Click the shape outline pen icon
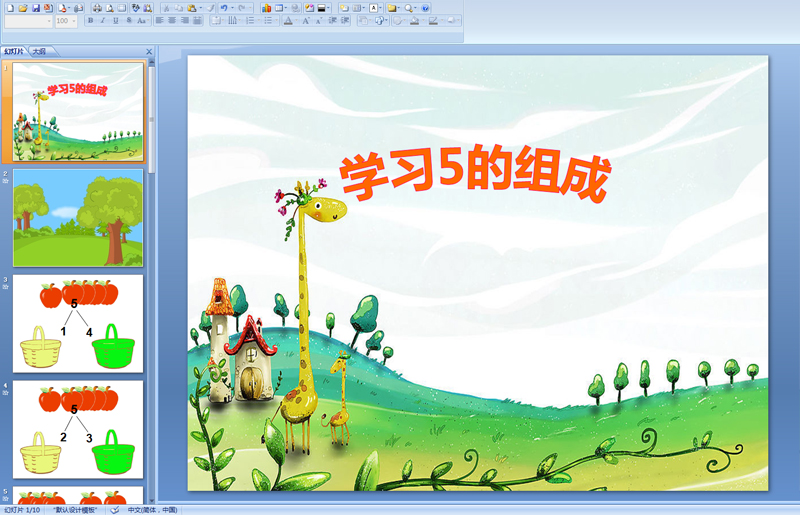 [x=433, y=20]
